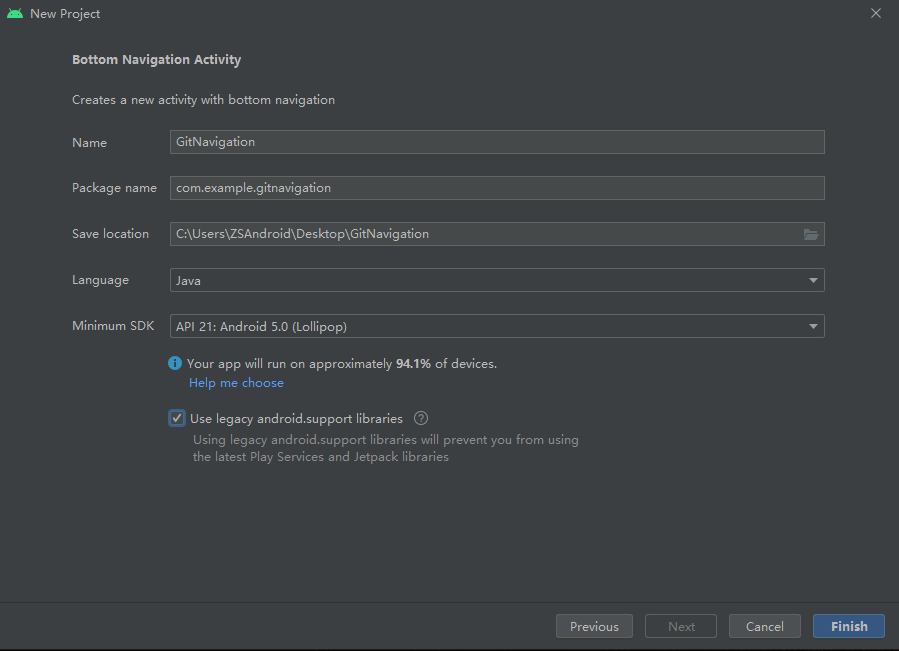Click the Minimum SDK dropdown arrow icon

(x=813, y=326)
